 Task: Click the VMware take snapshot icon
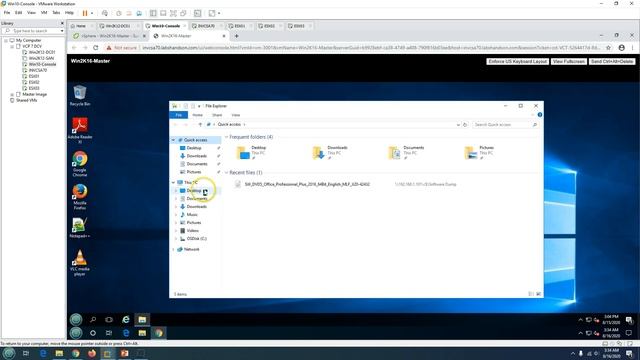click(119, 13)
